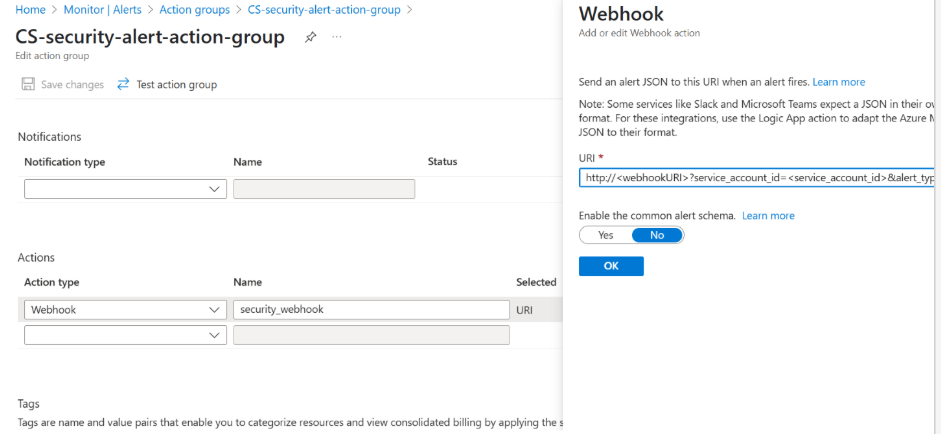
Task: Open the Webhook action type dropdown
Action: click(x=125, y=310)
